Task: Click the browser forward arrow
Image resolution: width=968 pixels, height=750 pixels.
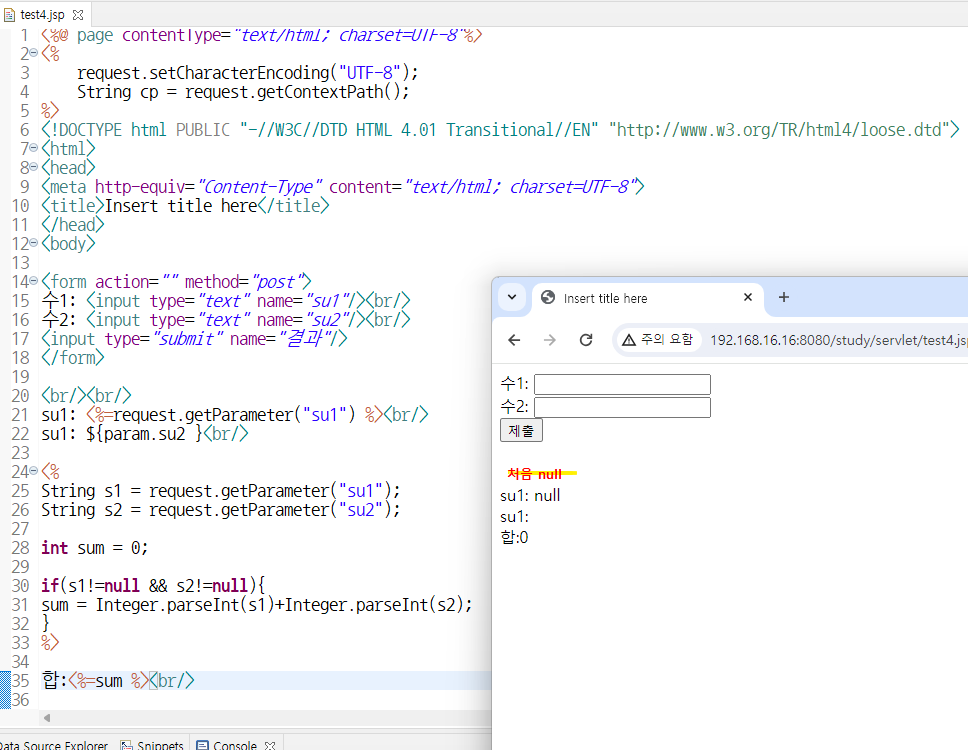Action: coord(549,340)
